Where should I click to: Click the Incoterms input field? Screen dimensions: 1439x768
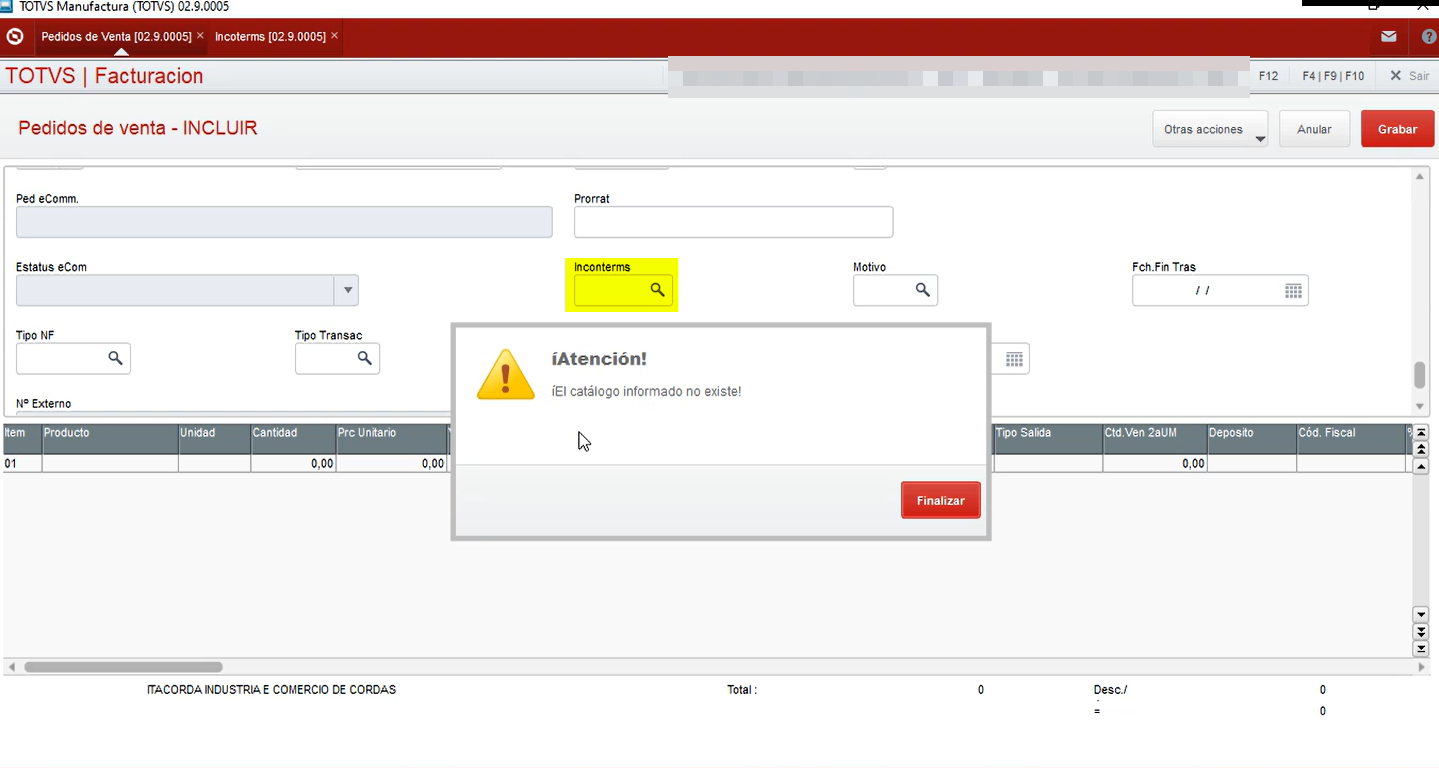pos(623,290)
